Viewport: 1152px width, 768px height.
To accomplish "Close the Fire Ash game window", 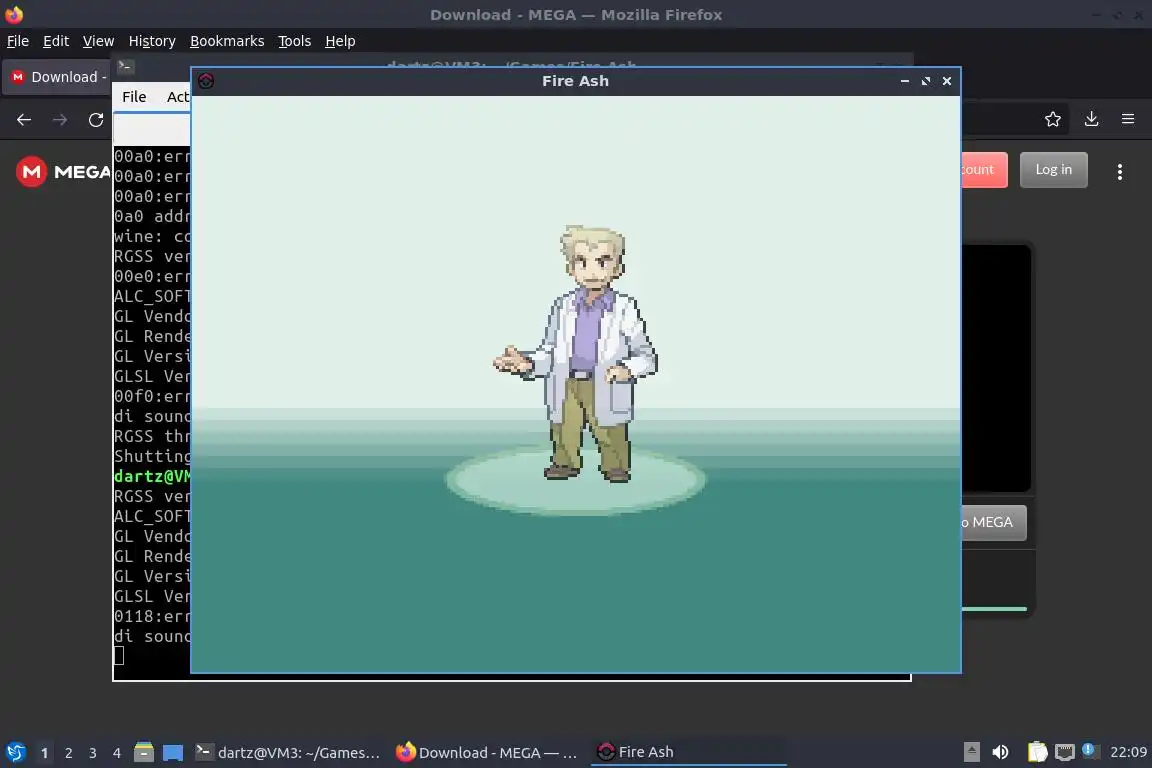I will (x=947, y=81).
